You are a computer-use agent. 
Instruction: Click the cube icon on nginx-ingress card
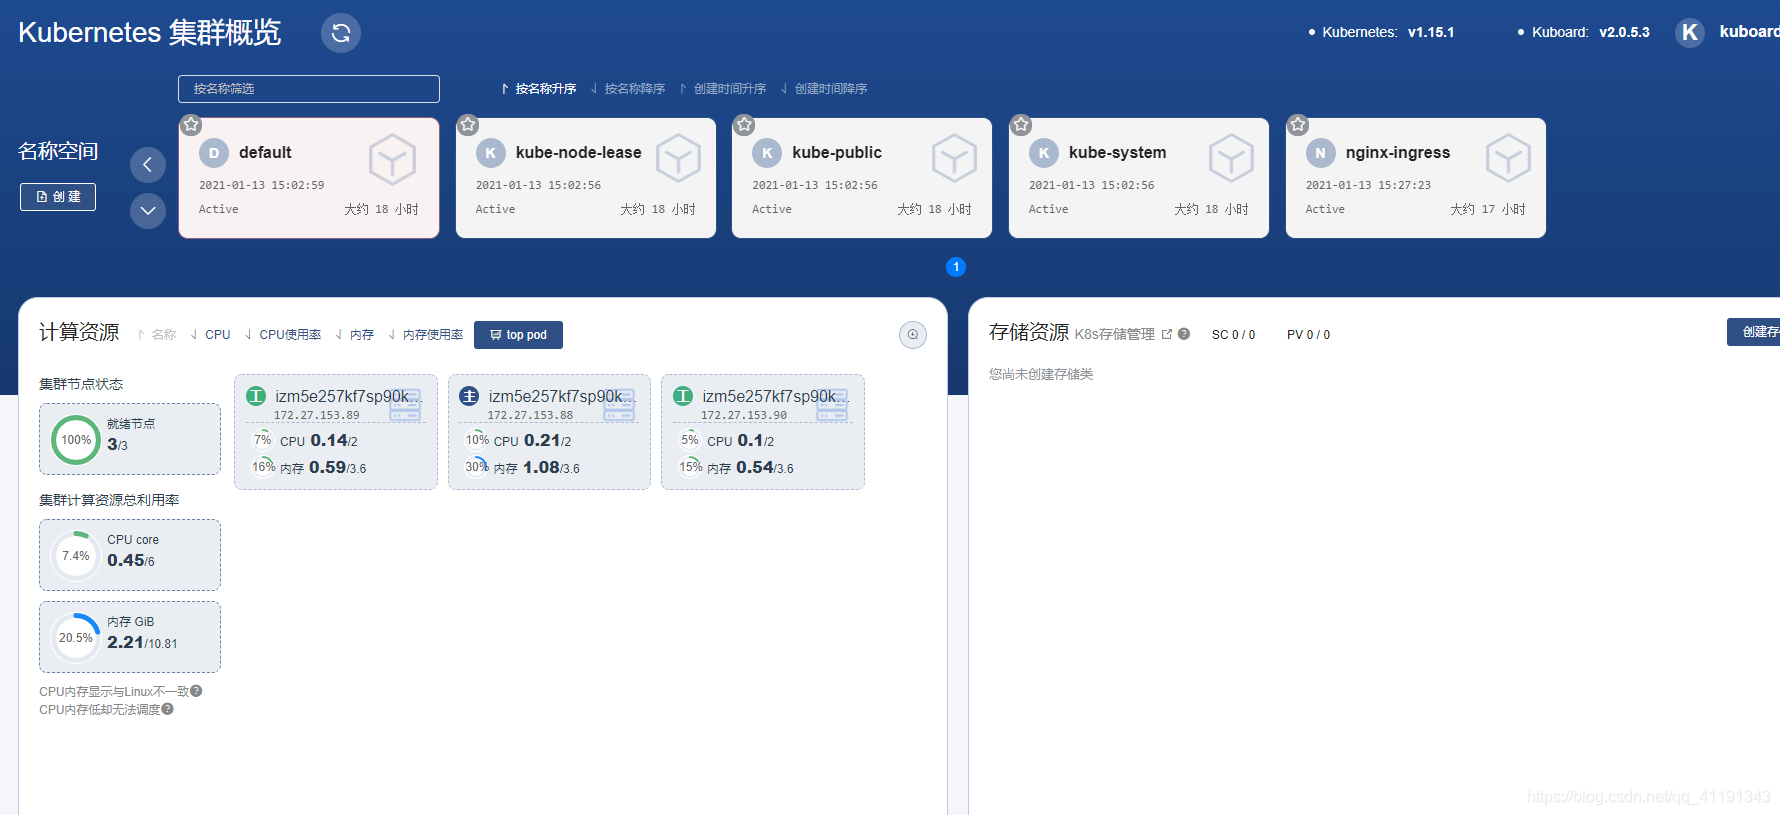click(x=1508, y=158)
